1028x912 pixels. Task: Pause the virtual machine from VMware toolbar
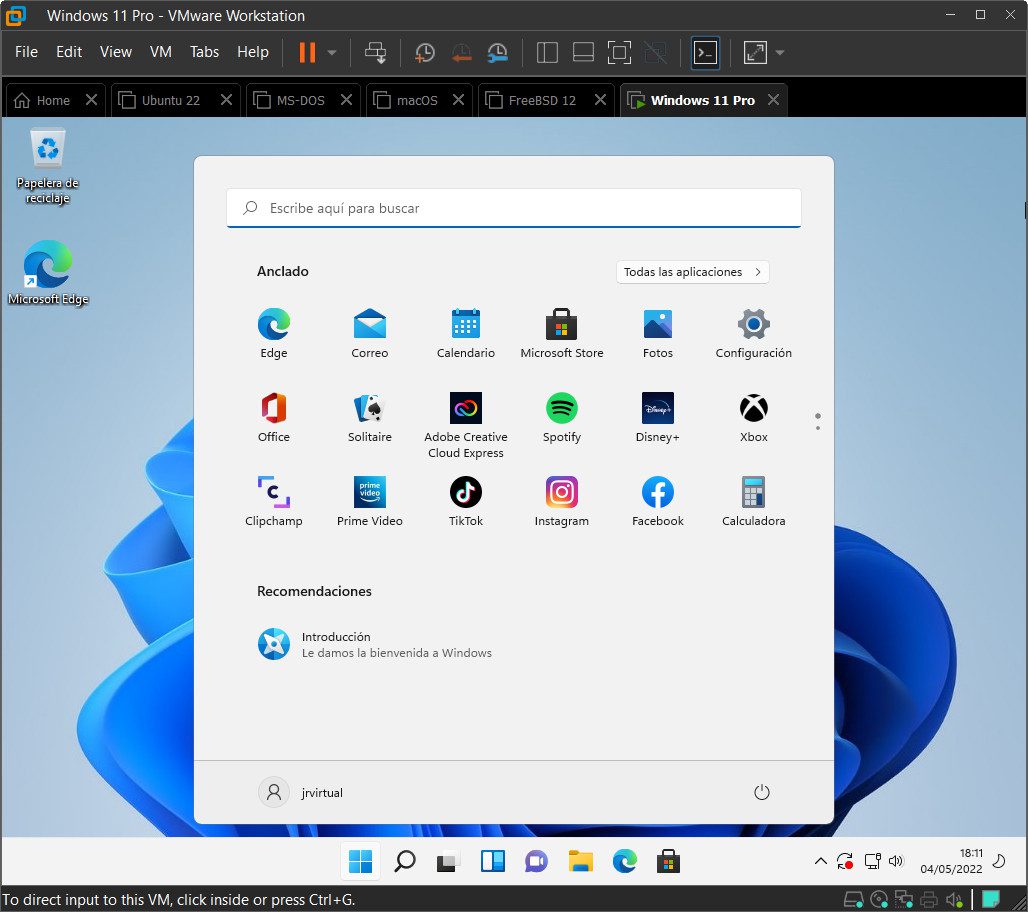[x=307, y=52]
